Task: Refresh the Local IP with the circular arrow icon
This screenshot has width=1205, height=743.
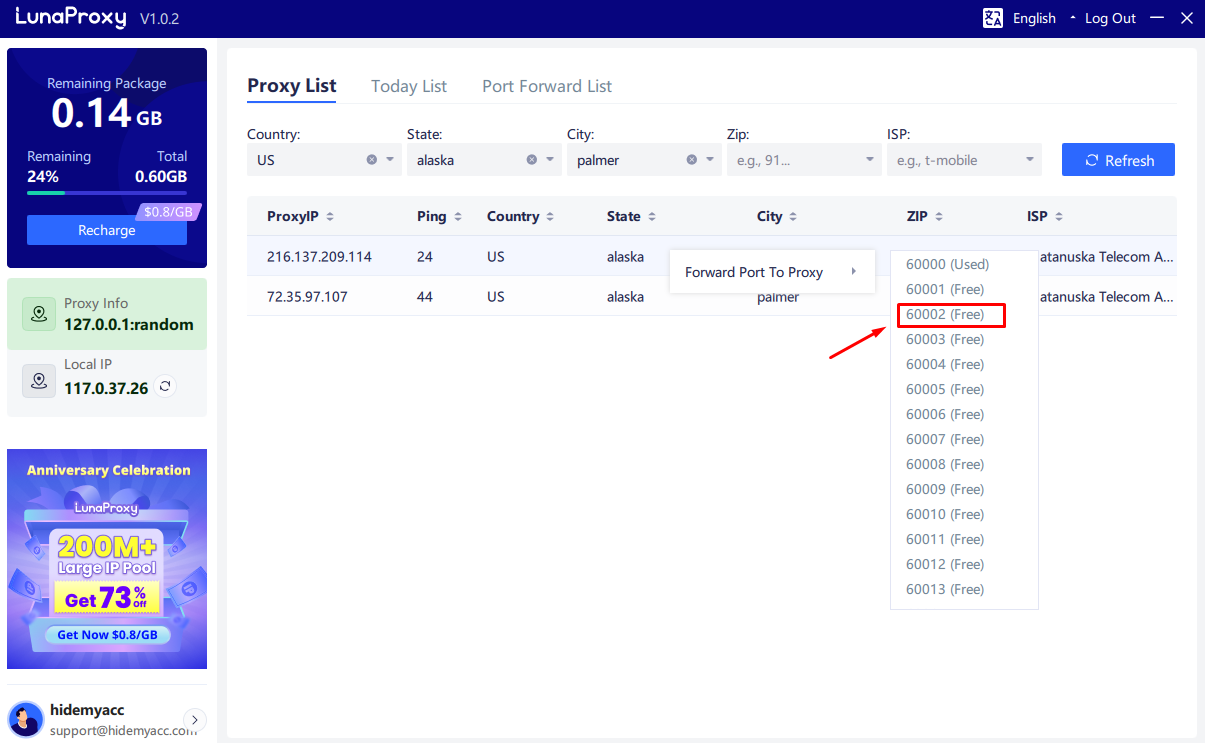Action: (164, 384)
